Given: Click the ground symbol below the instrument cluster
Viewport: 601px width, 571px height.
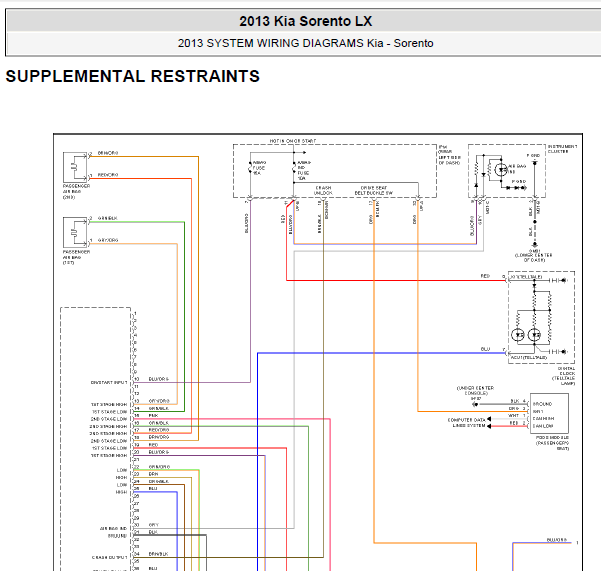Looking at the screenshot, I should 535,244.
